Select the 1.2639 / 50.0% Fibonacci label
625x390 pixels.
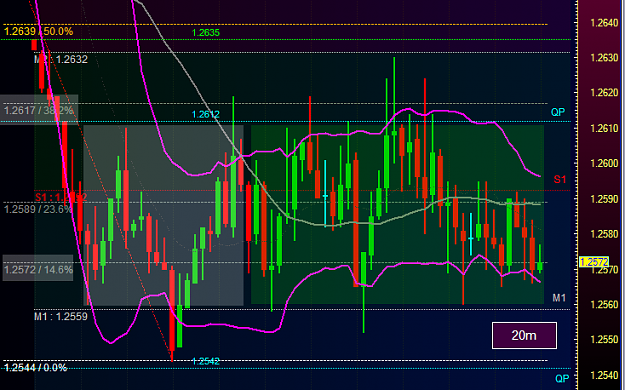click(x=39, y=31)
